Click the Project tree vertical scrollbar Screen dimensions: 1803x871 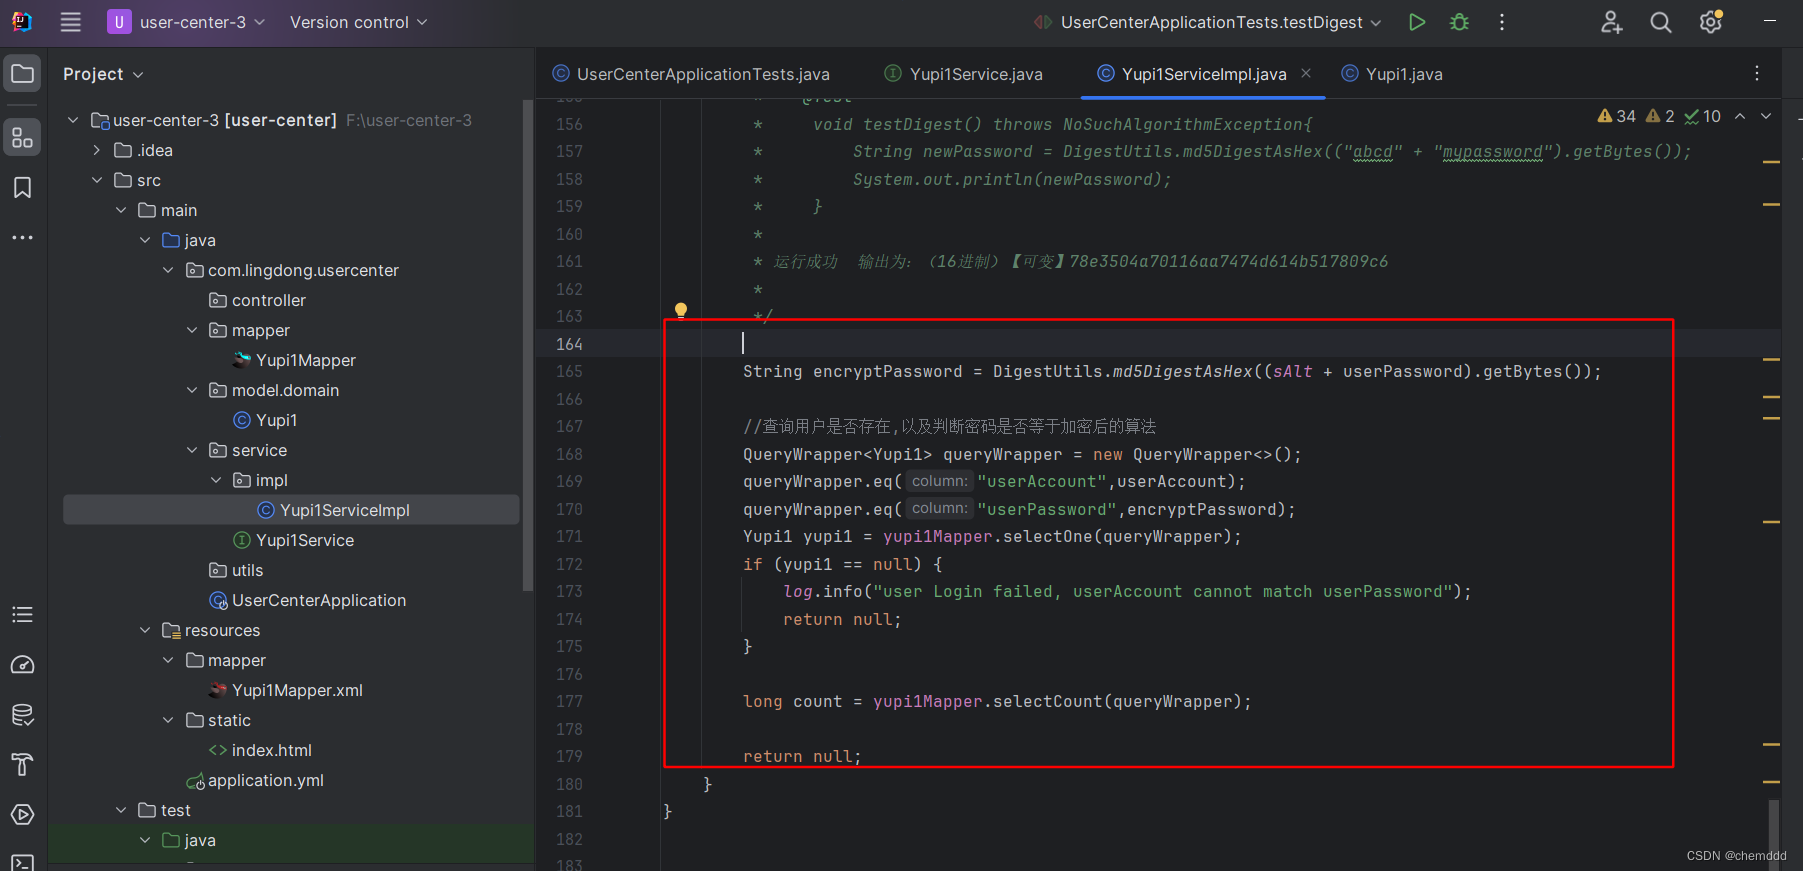tap(528, 345)
